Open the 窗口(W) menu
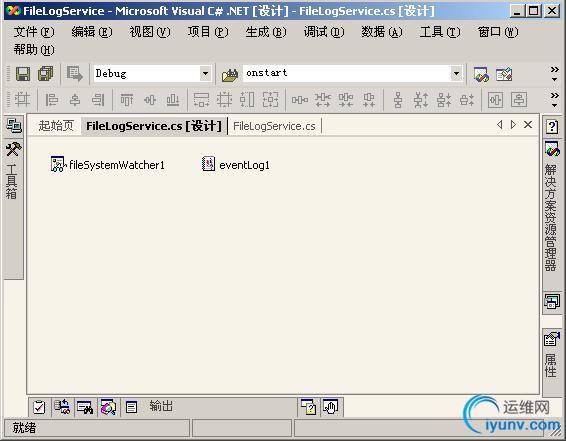The height and width of the screenshot is (441, 566). coord(498,32)
